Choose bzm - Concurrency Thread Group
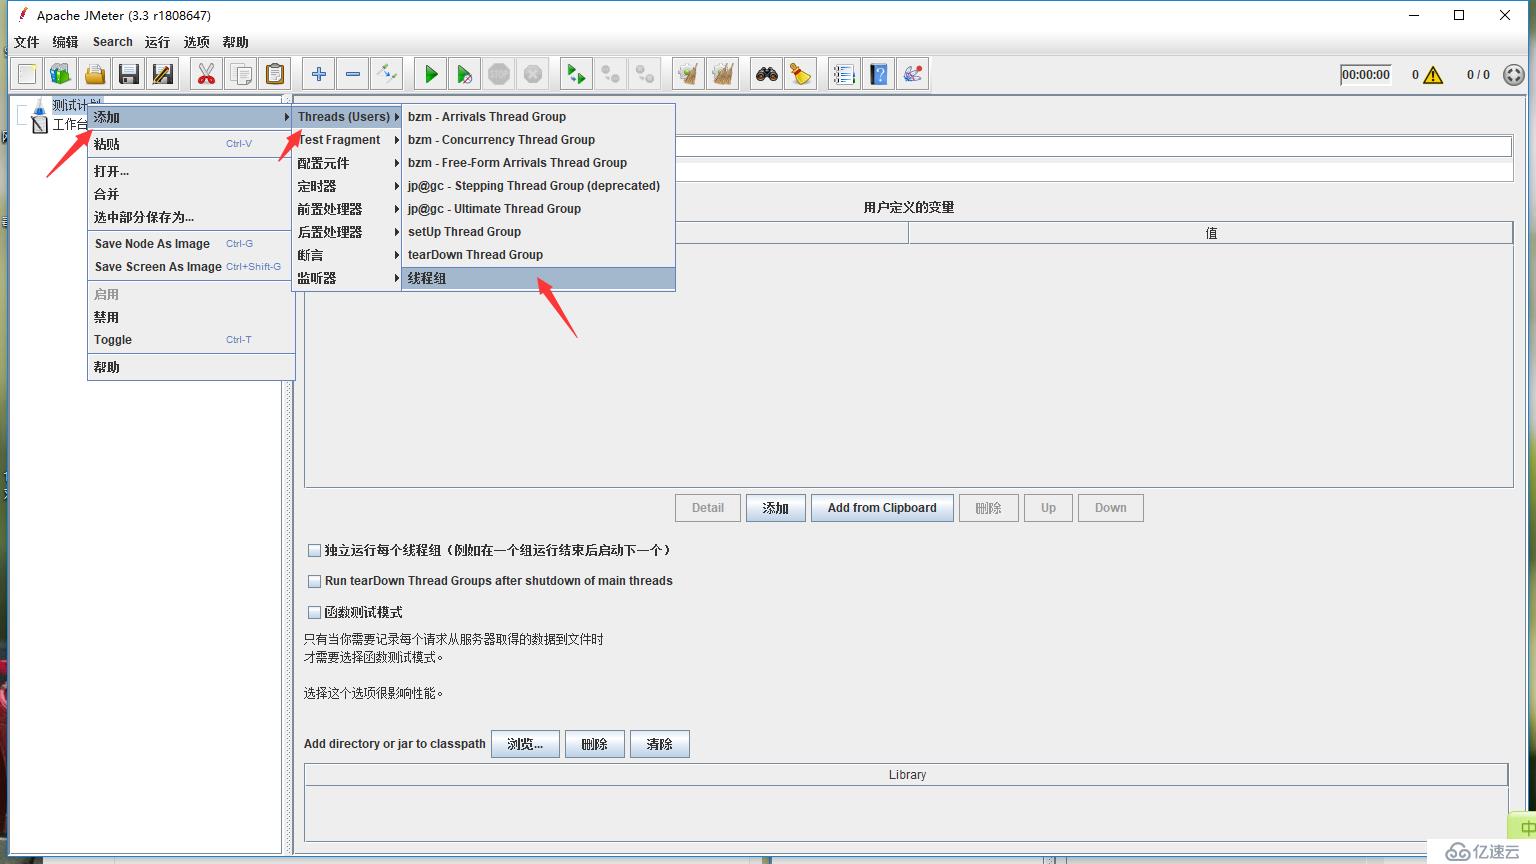 click(x=539, y=140)
